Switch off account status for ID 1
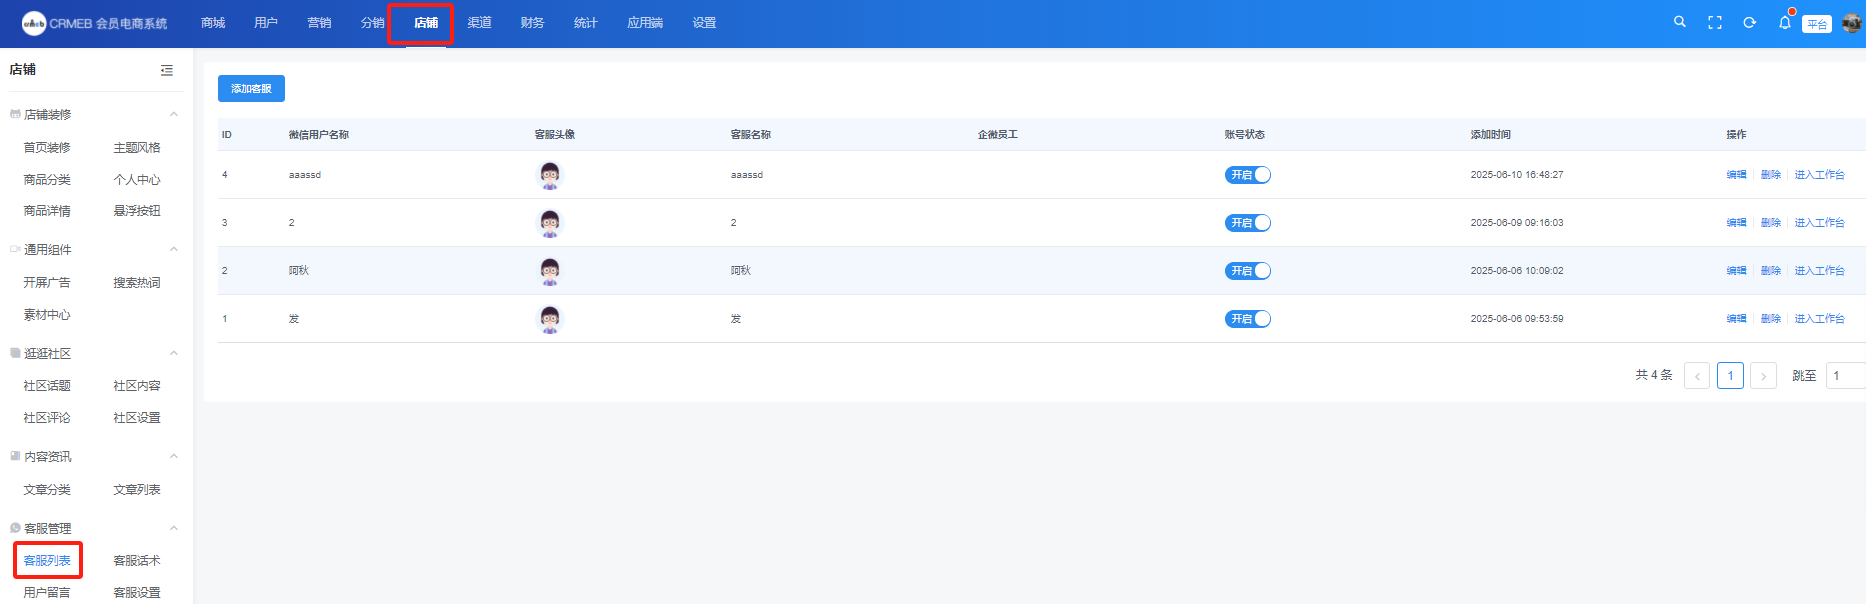 (x=1247, y=319)
